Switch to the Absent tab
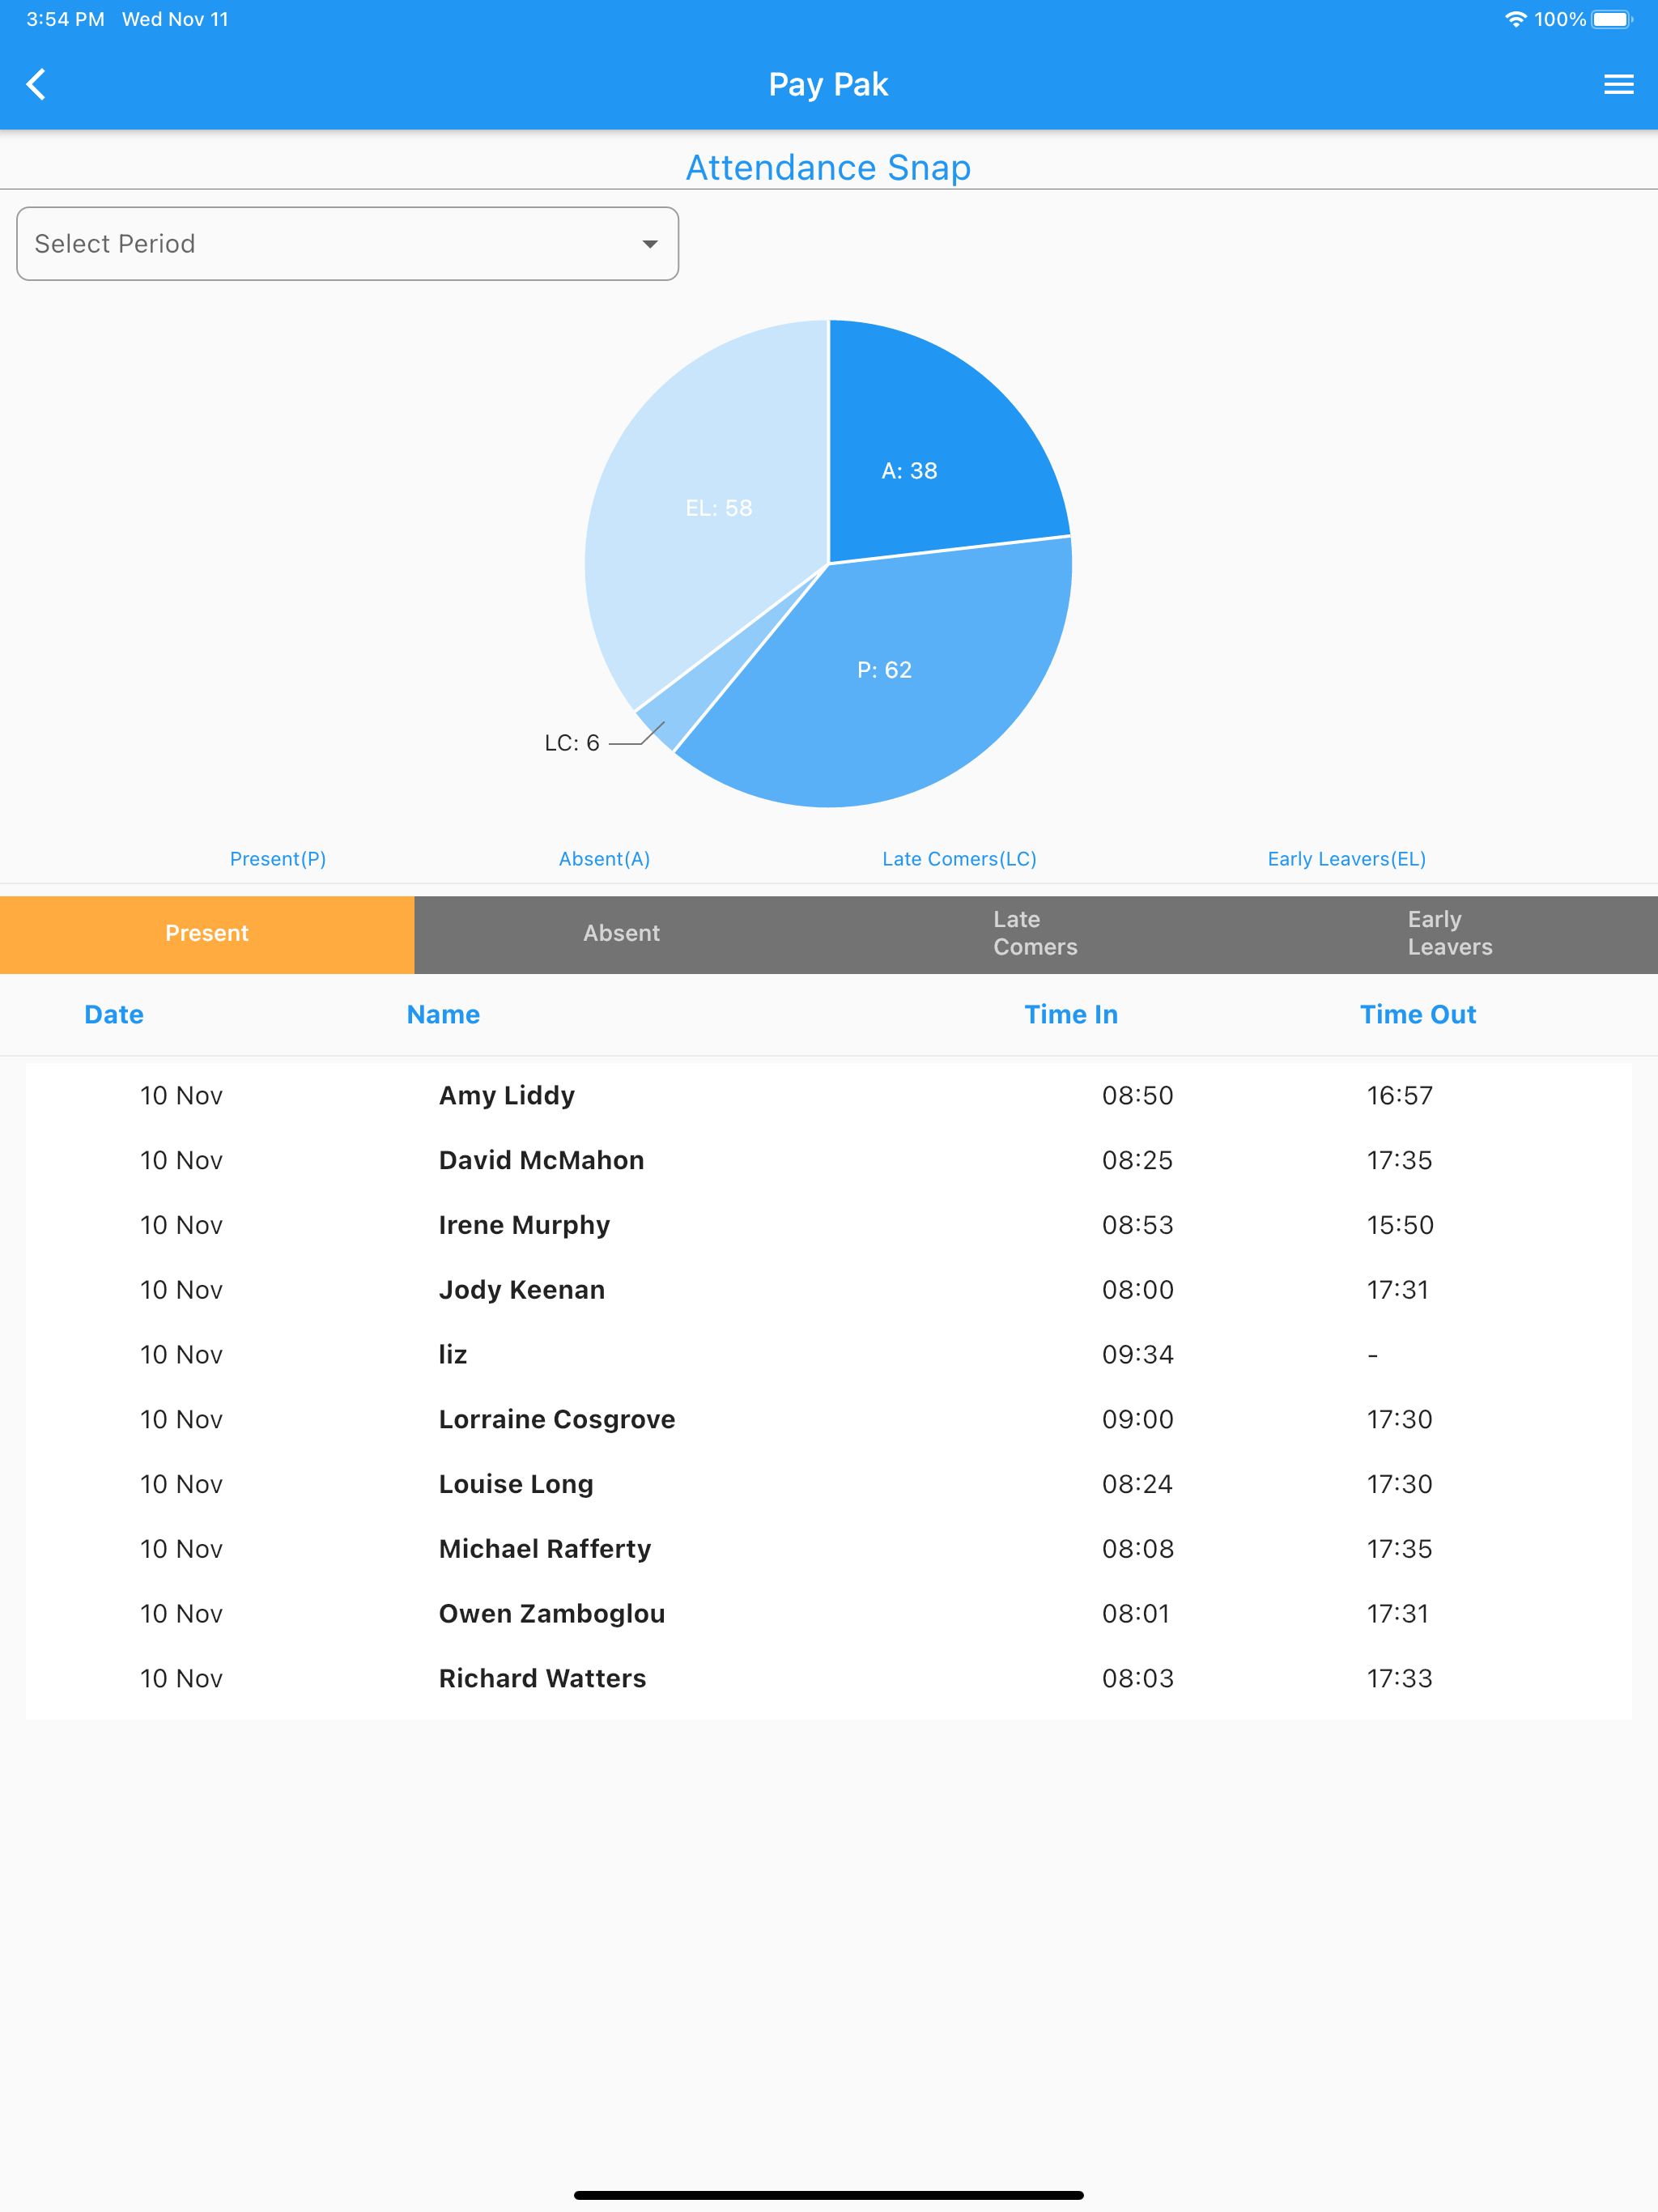The height and width of the screenshot is (2212, 1658). pos(621,933)
